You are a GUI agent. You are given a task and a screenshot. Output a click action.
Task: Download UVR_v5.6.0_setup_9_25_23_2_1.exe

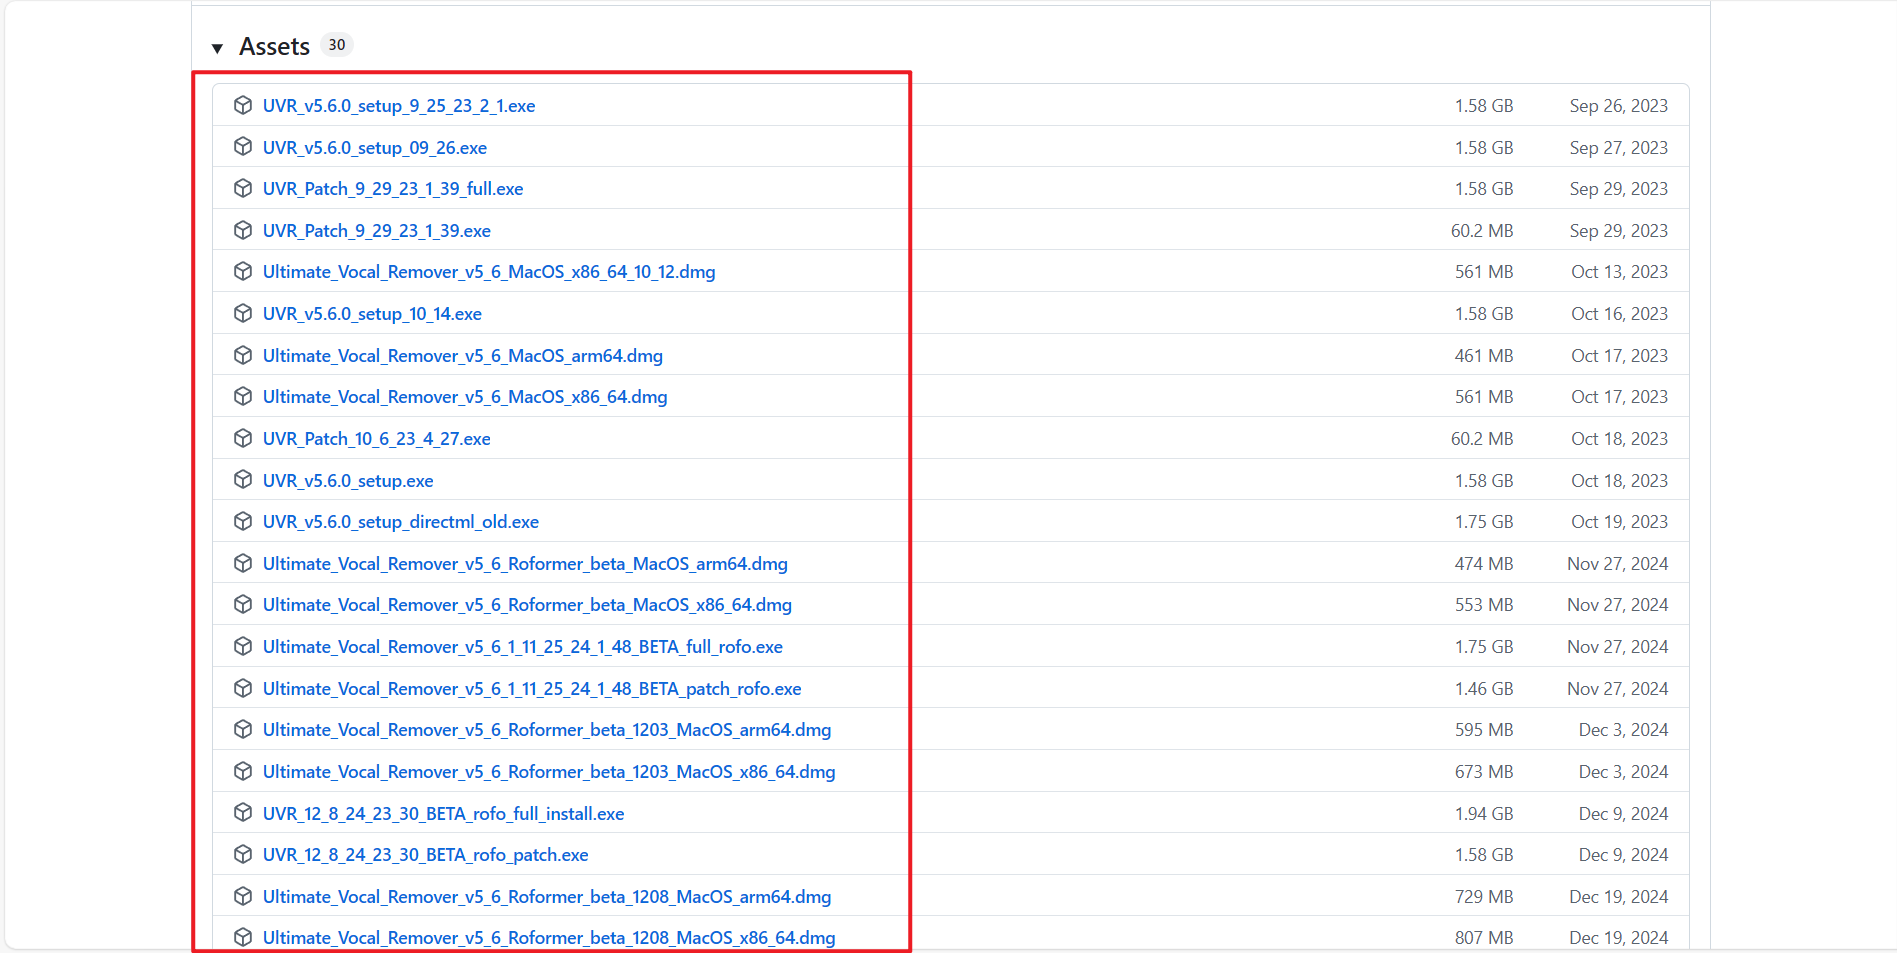399,106
